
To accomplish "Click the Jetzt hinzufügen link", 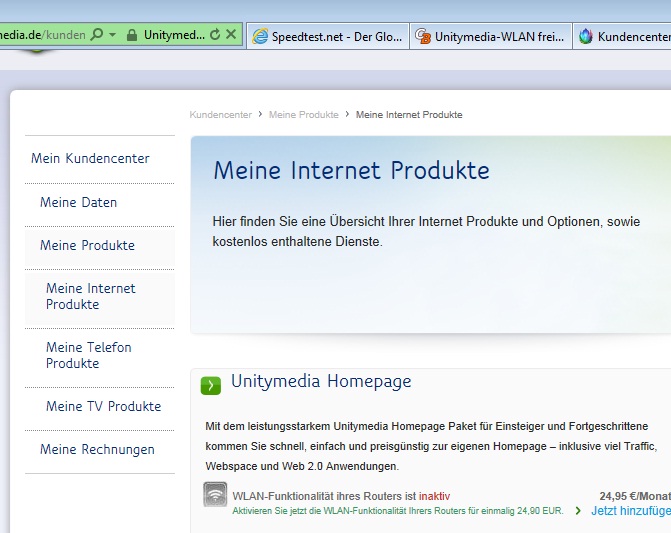I will tap(631, 511).
